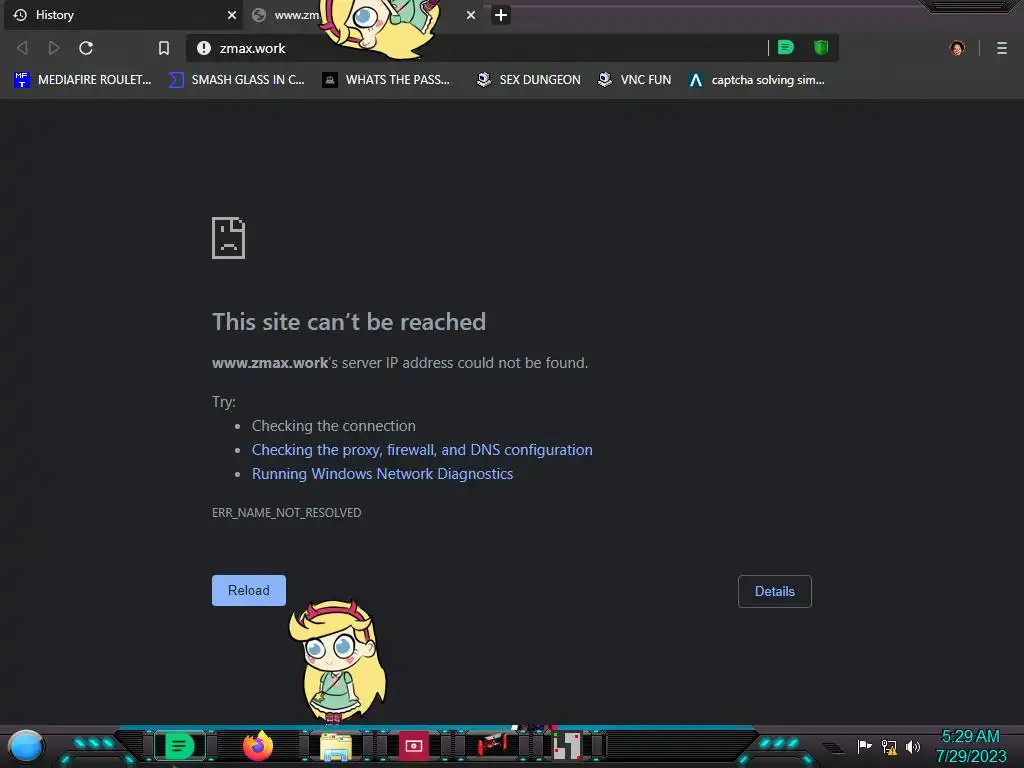1024x768 pixels.
Task: Open WHATS THE PASS... bookmark
Action: (x=386, y=80)
